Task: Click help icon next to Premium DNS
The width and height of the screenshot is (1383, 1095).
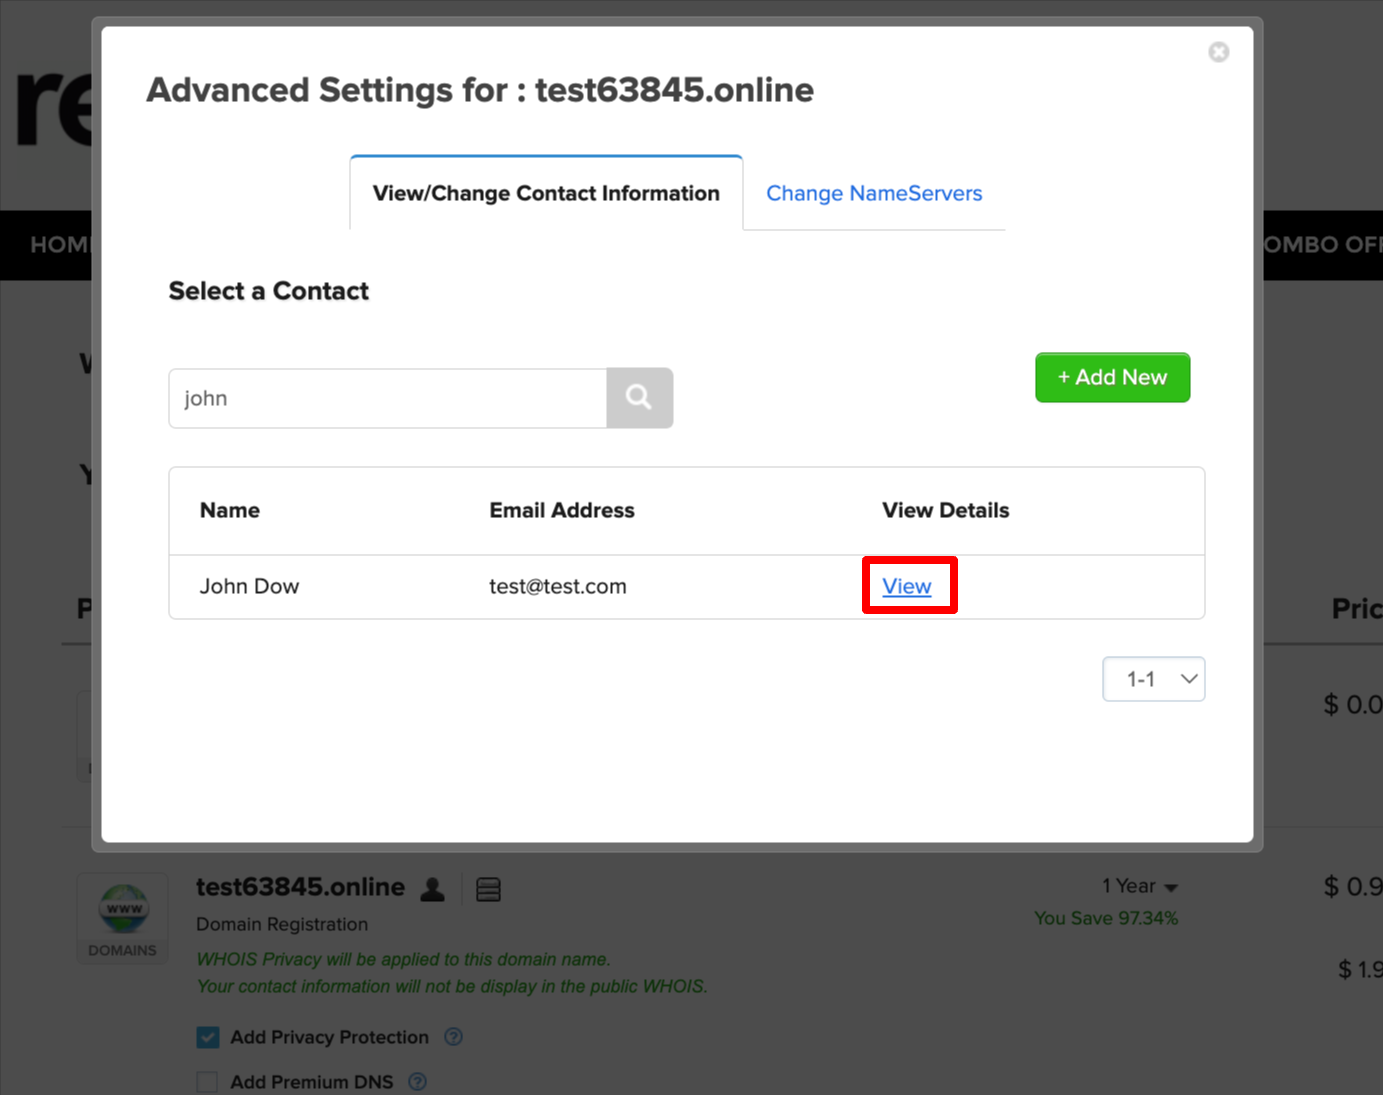Action: coord(418,1081)
